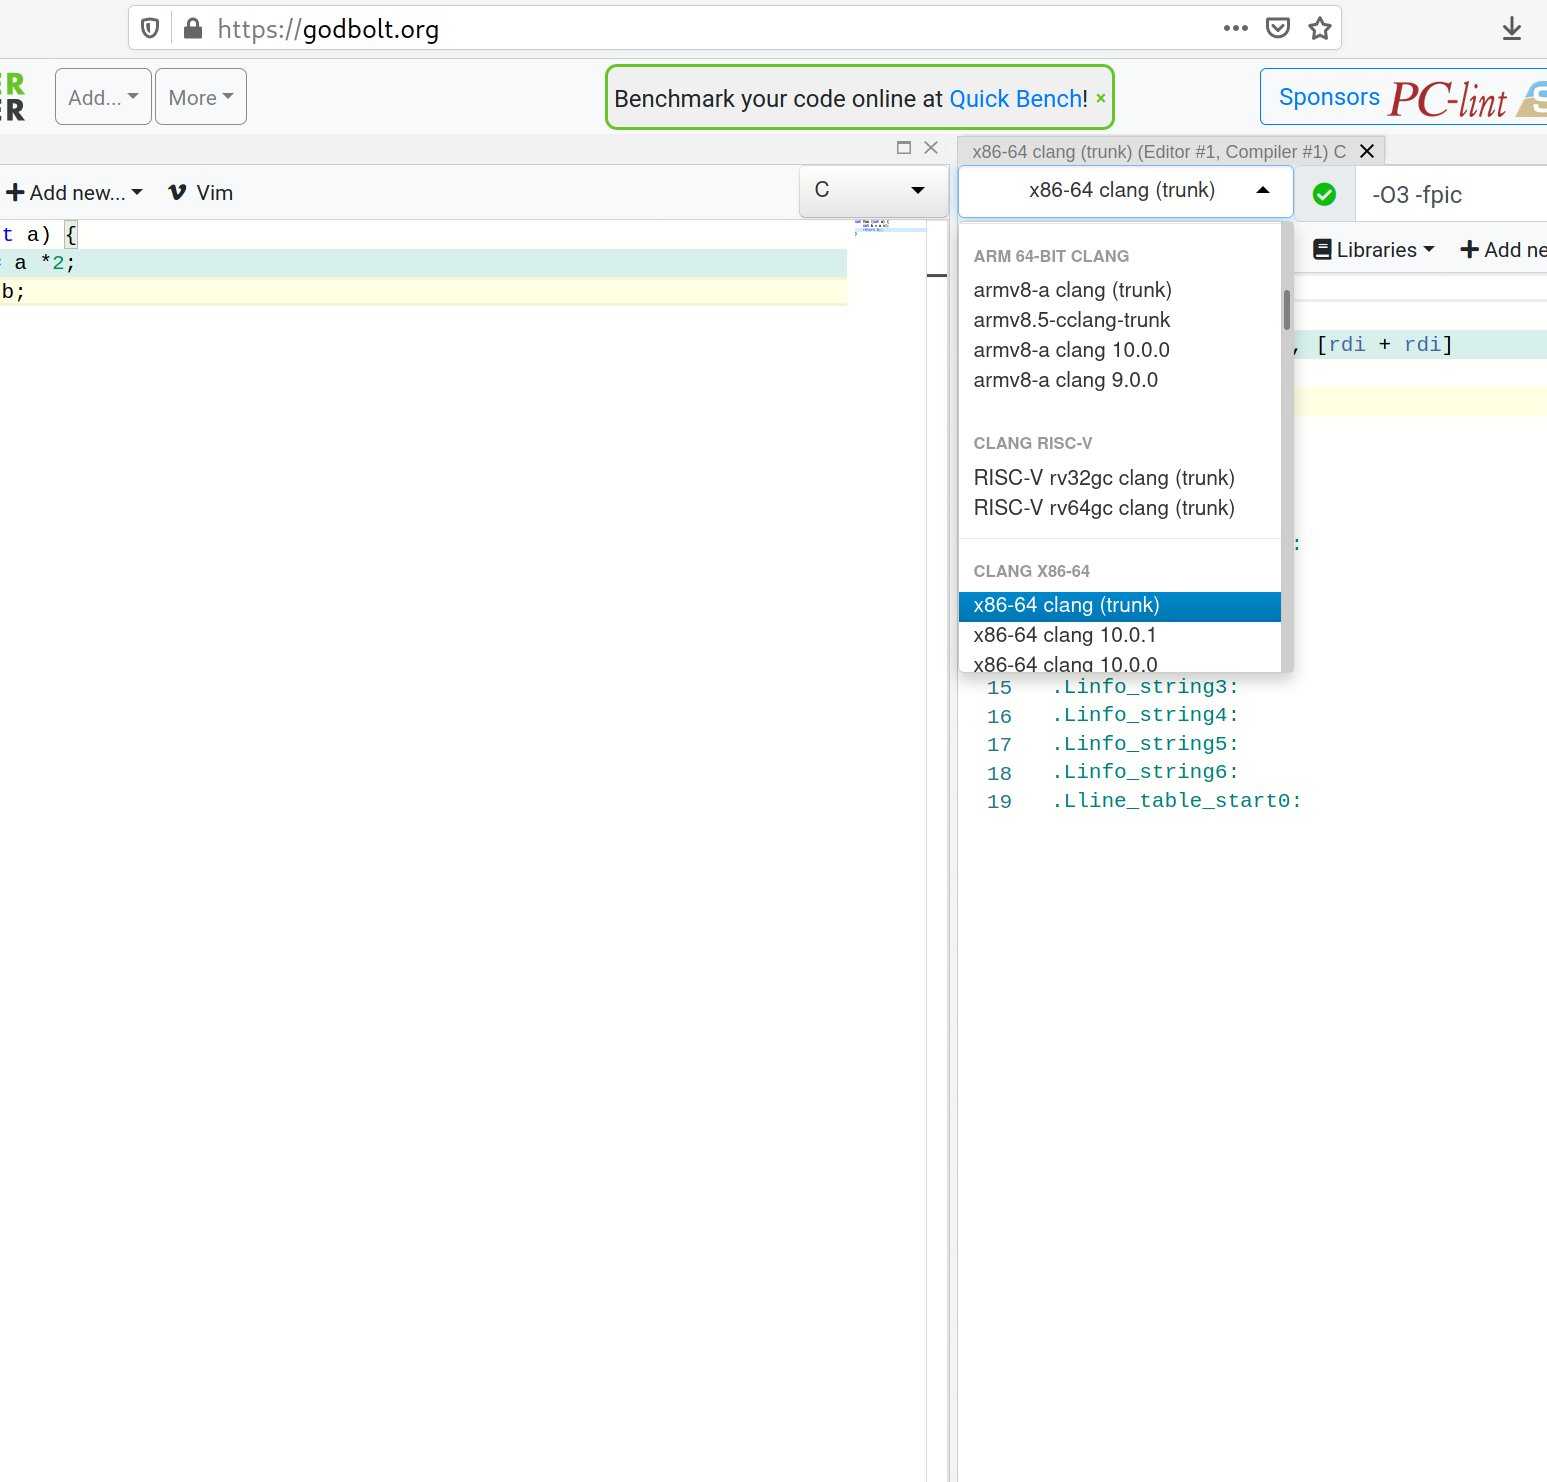
Task: Dismiss the Quick Bench banner with x
Action: 1101,98
